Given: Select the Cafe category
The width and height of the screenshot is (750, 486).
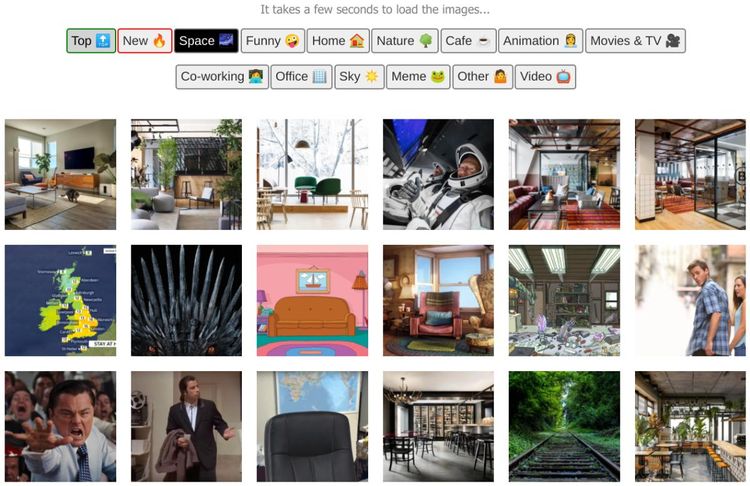Looking at the screenshot, I should tap(469, 41).
